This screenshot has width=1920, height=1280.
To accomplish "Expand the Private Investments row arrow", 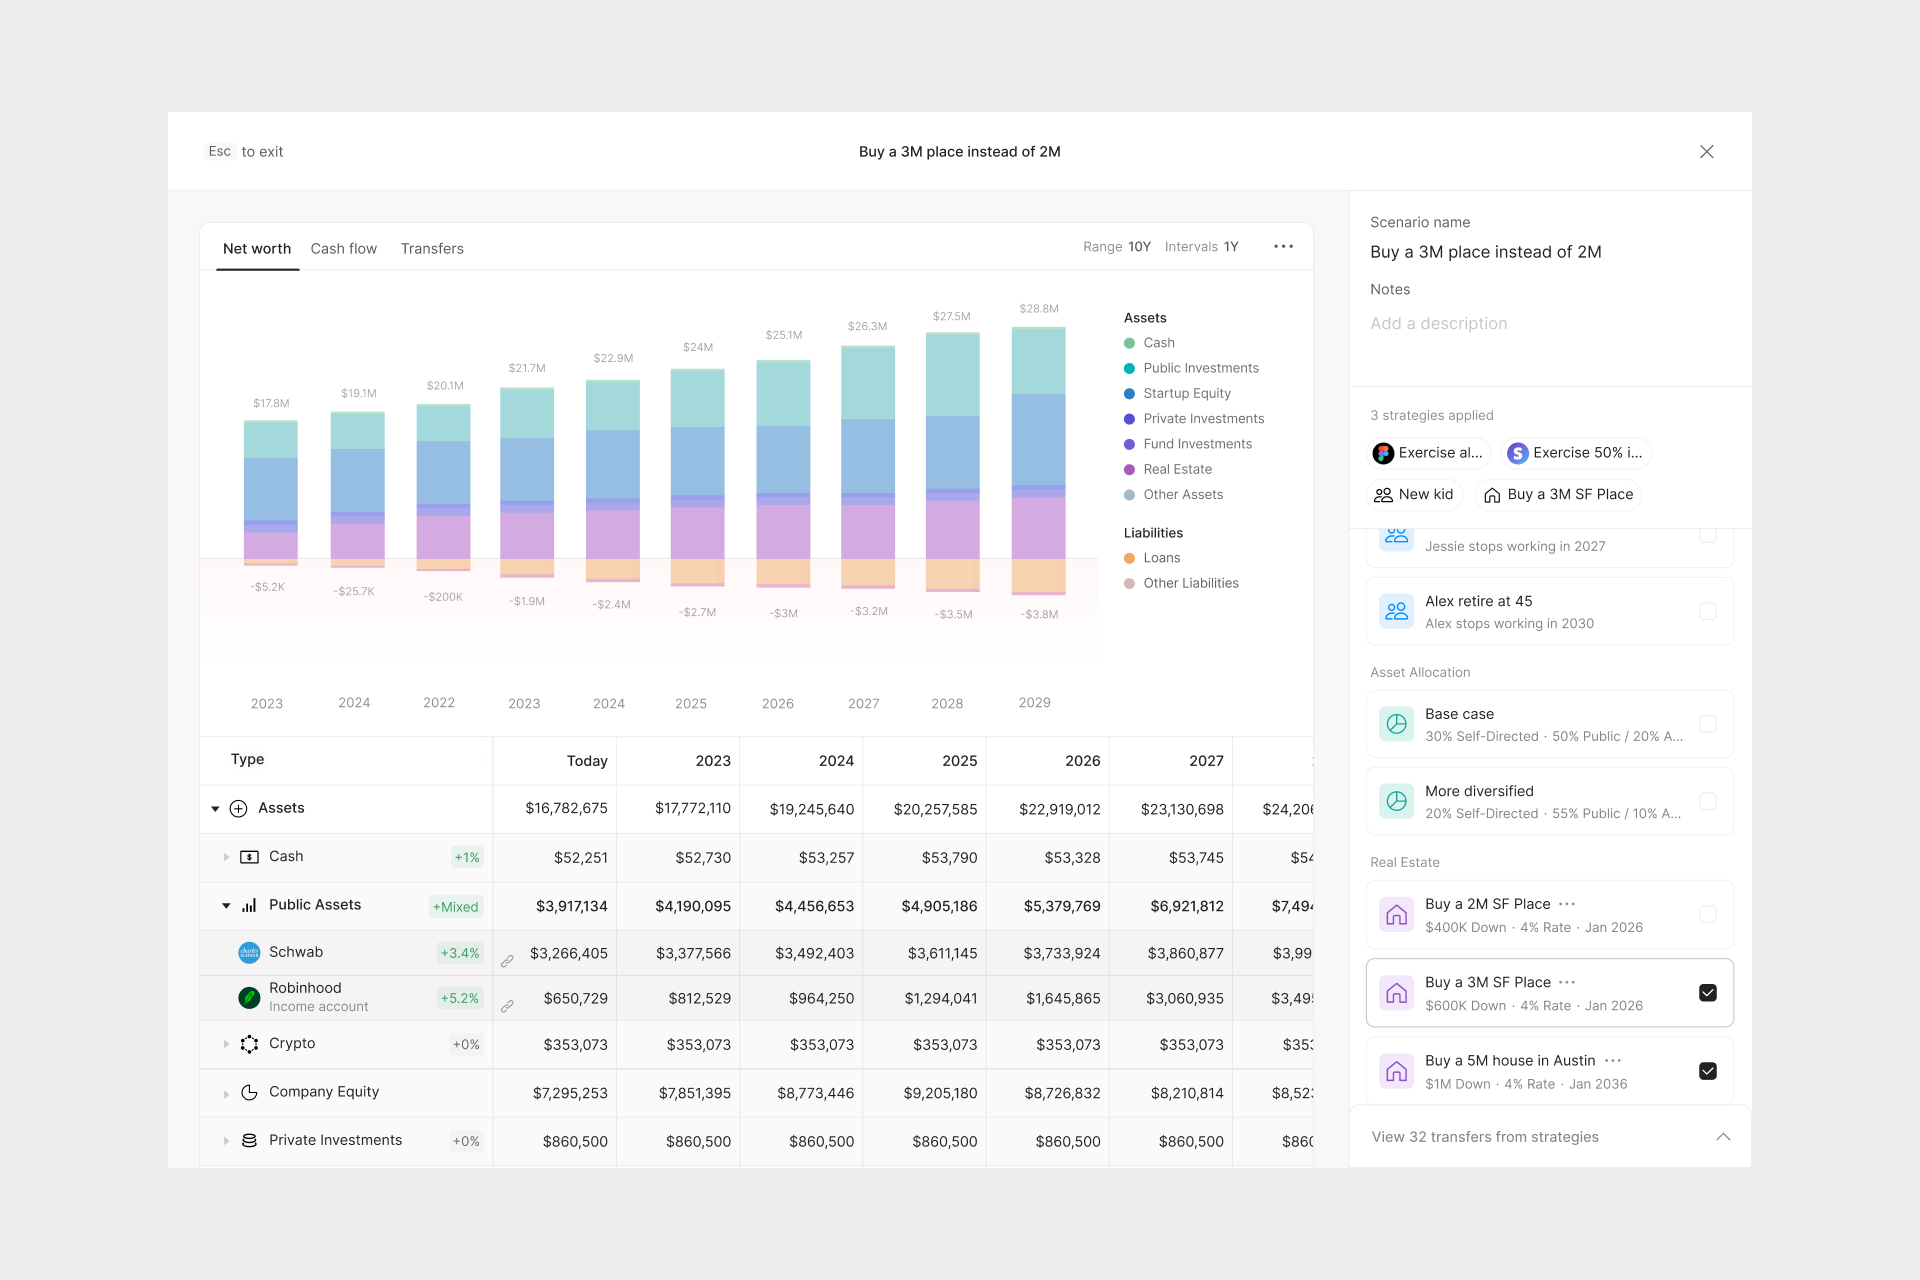I will [226, 1141].
